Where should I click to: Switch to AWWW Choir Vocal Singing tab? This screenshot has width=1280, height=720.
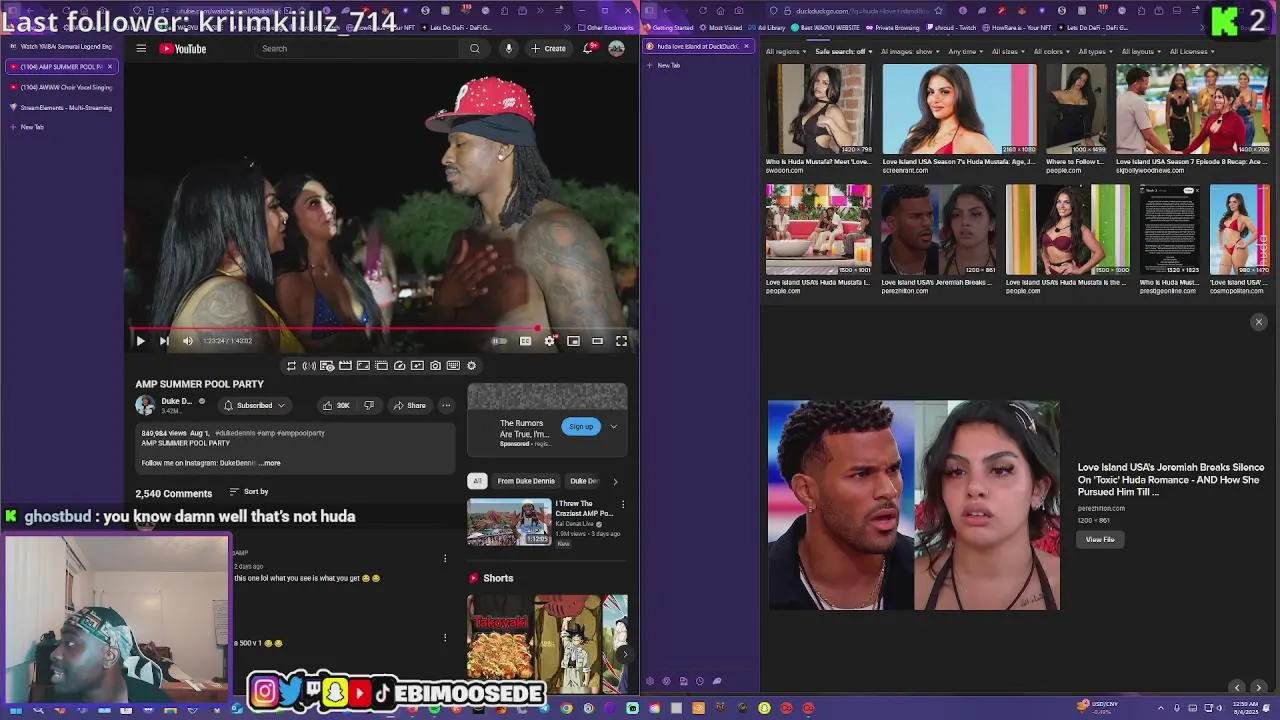60,87
